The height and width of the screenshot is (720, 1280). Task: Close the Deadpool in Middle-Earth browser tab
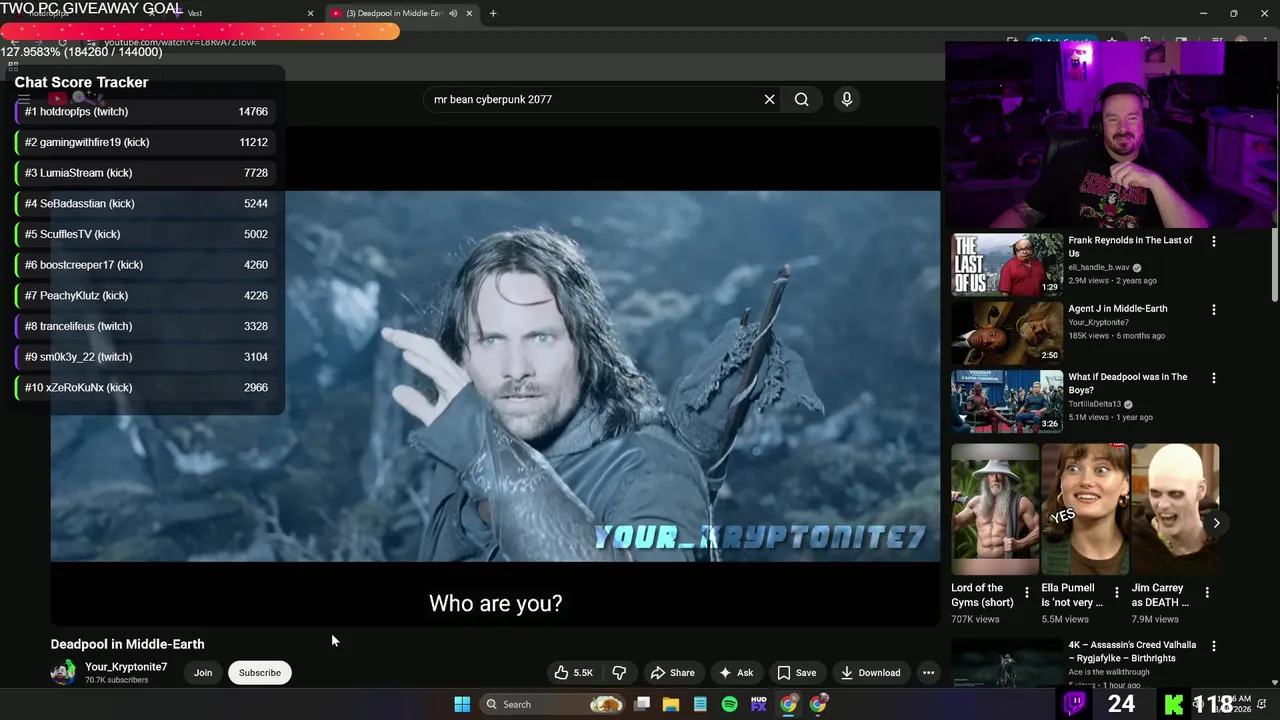[469, 13]
